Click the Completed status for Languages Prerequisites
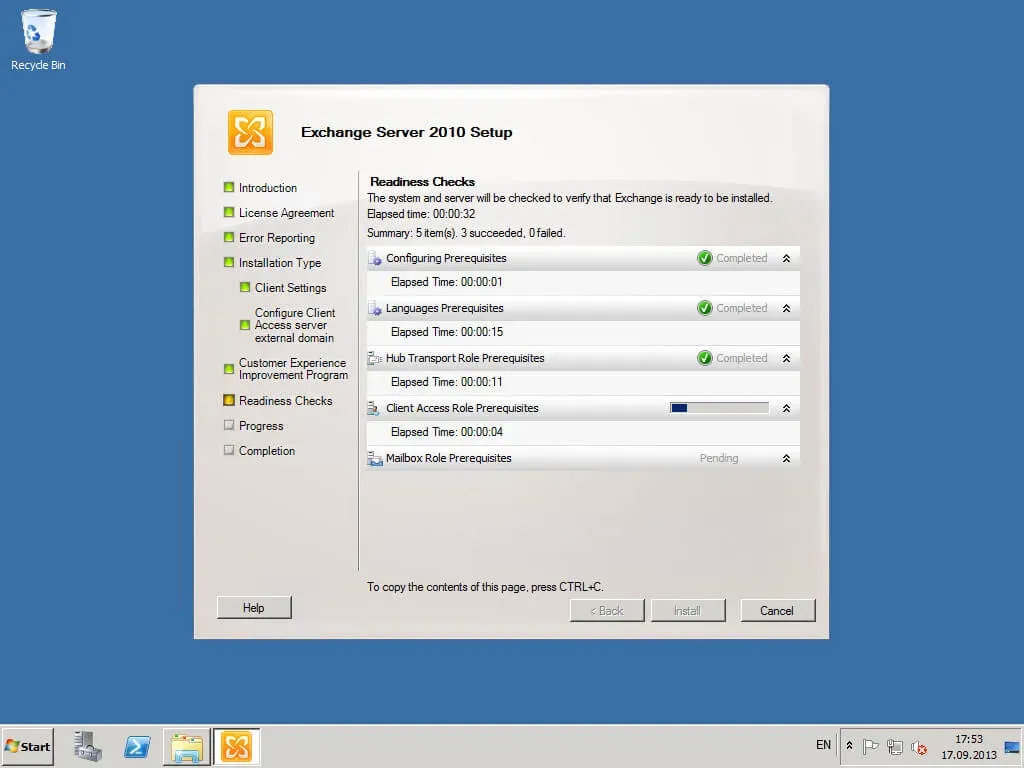The height and width of the screenshot is (768, 1024). 742,308
